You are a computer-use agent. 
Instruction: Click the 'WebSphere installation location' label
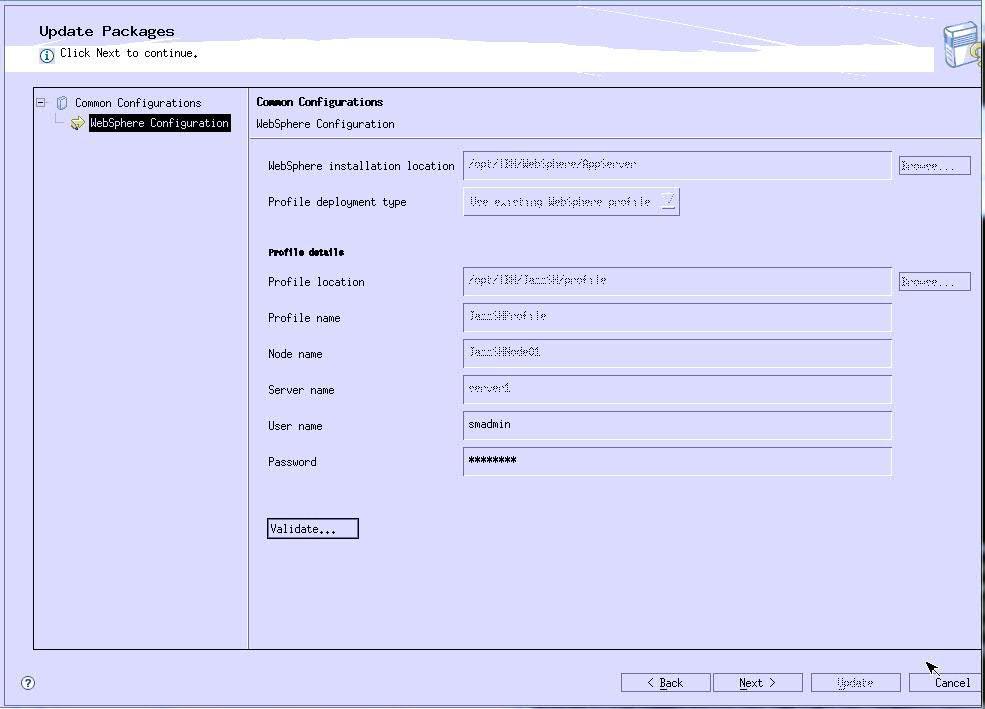[x=361, y=166]
